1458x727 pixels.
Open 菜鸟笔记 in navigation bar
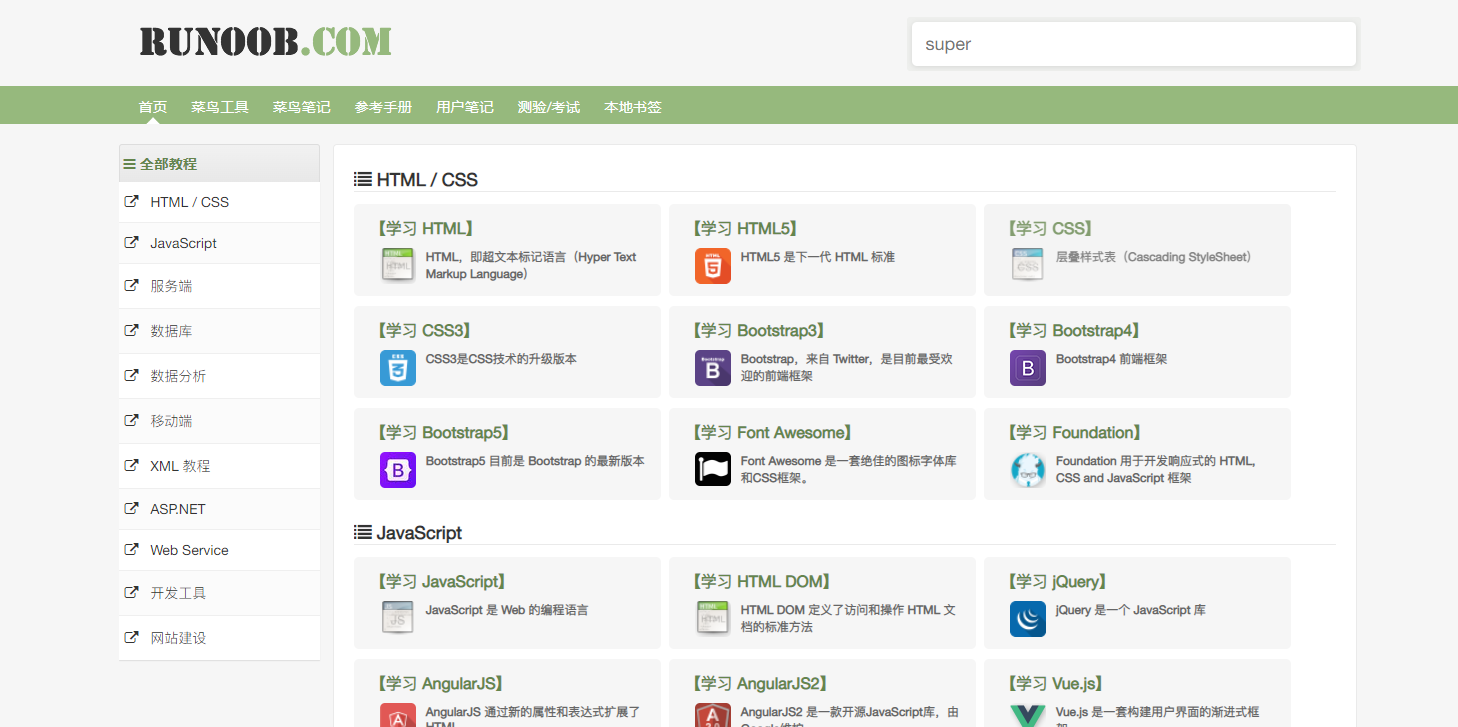tap(302, 107)
